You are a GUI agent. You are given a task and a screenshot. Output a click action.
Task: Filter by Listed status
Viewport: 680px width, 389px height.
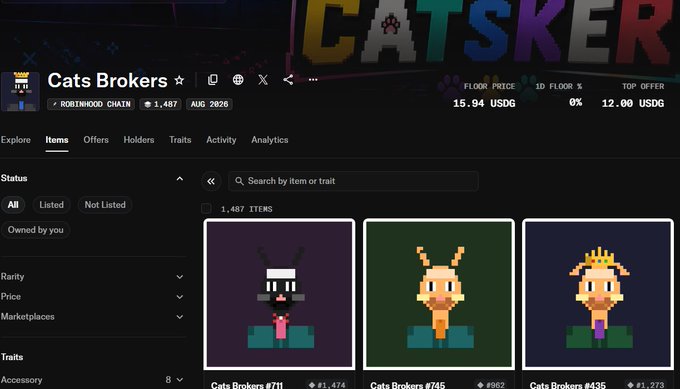(x=51, y=205)
